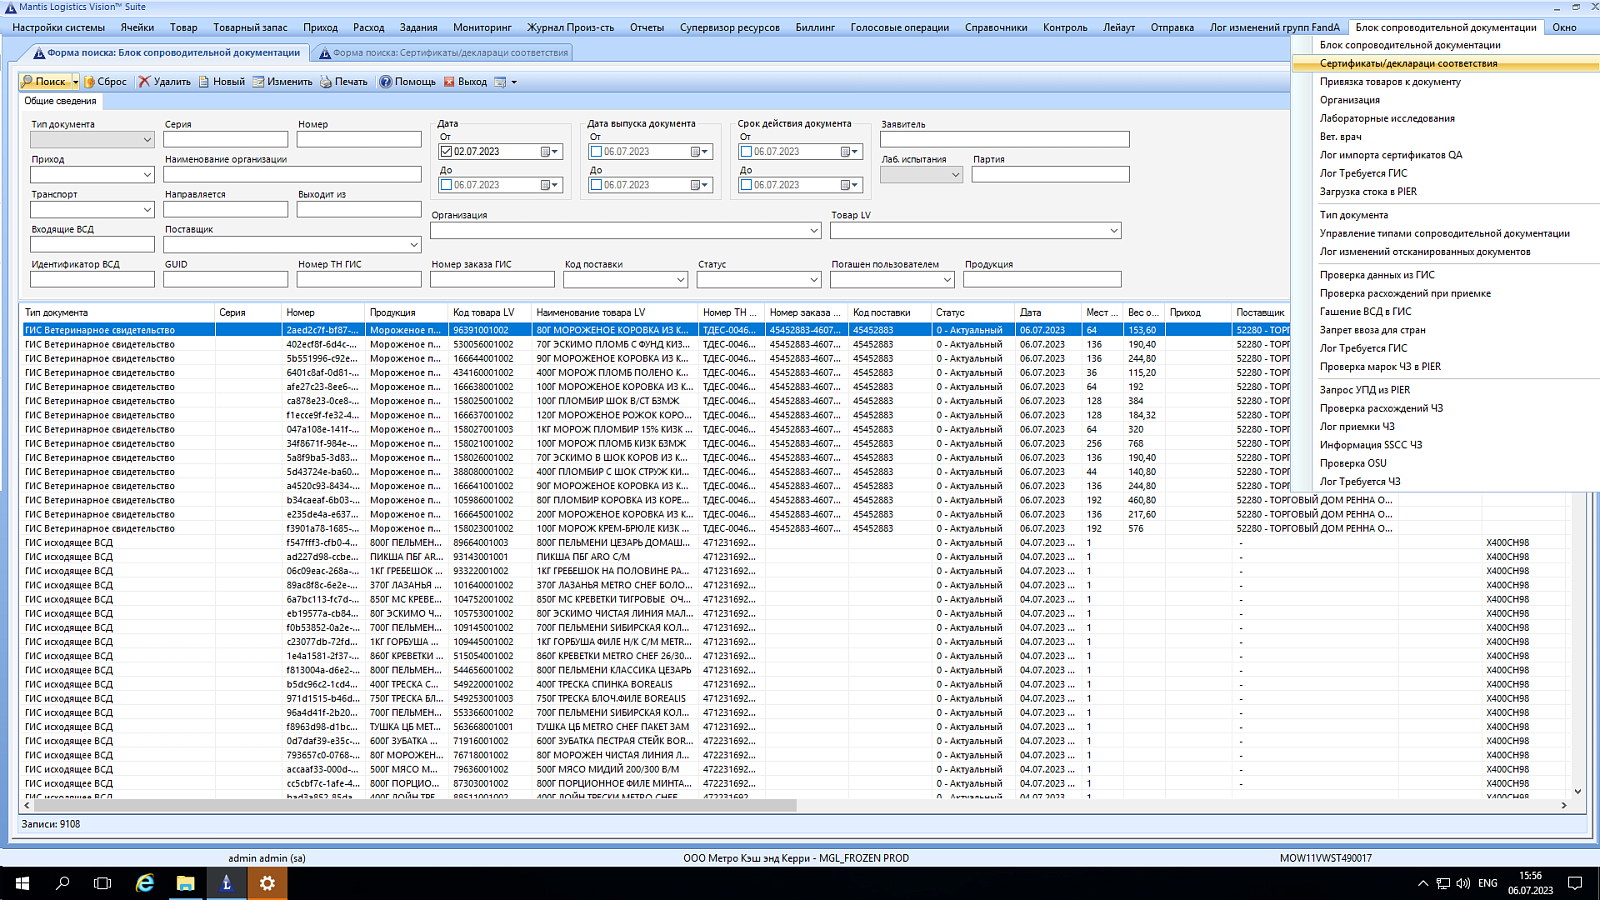Select Сертификаты/деклараци соответствия menu entry
The height and width of the screenshot is (900, 1600).
point(1445,63)
